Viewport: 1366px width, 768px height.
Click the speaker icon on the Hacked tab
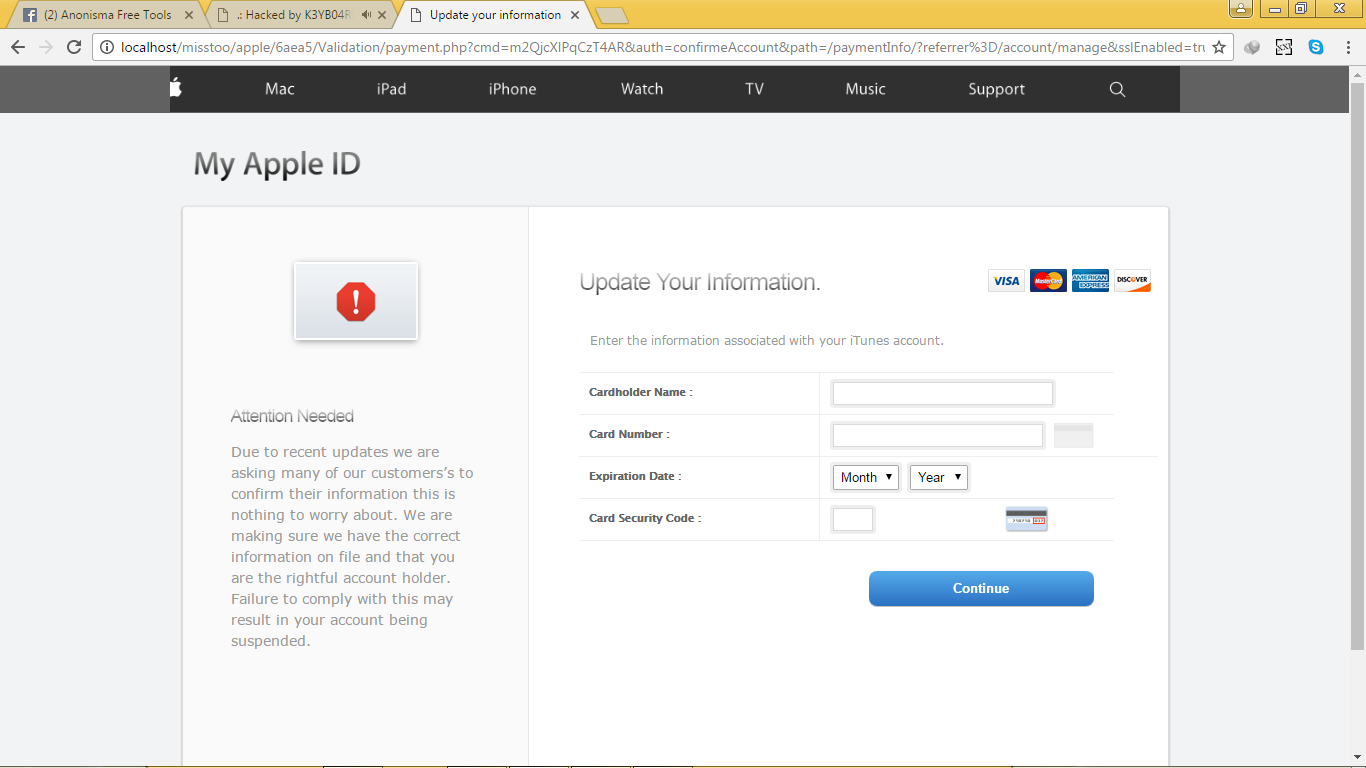(x=367, y=15)
